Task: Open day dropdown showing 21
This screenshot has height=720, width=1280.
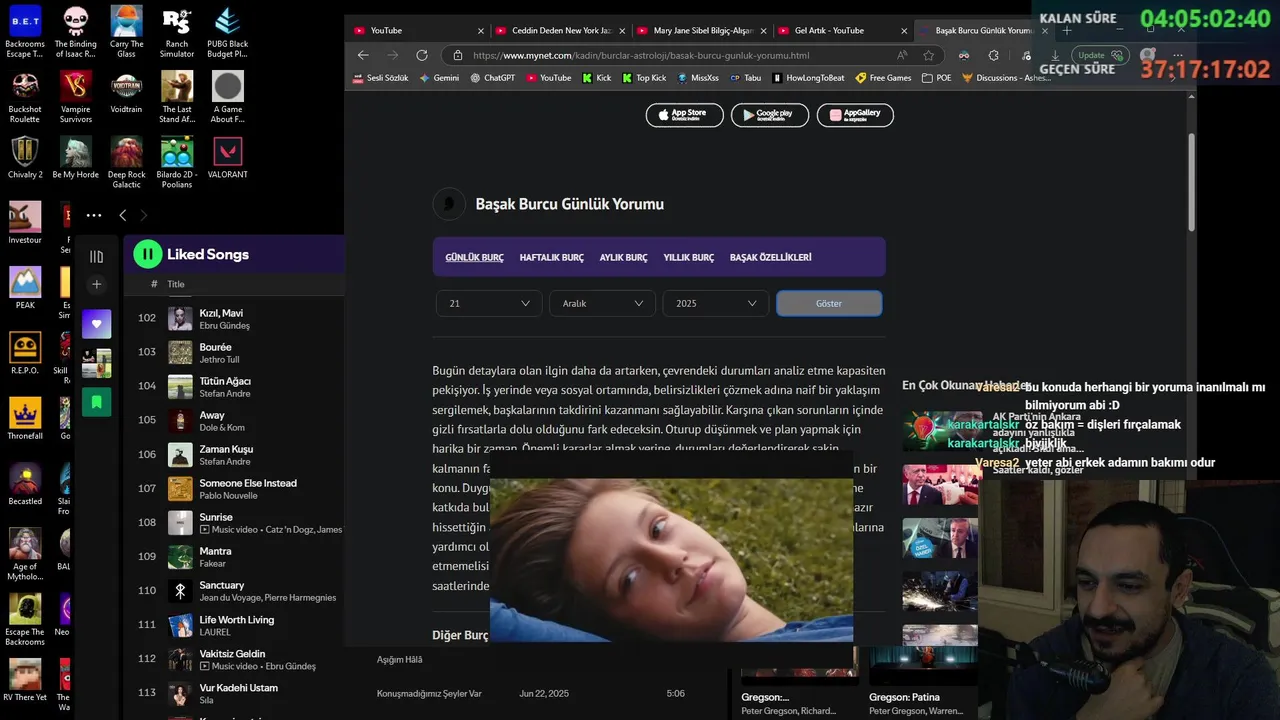Action: coord(489,303)
